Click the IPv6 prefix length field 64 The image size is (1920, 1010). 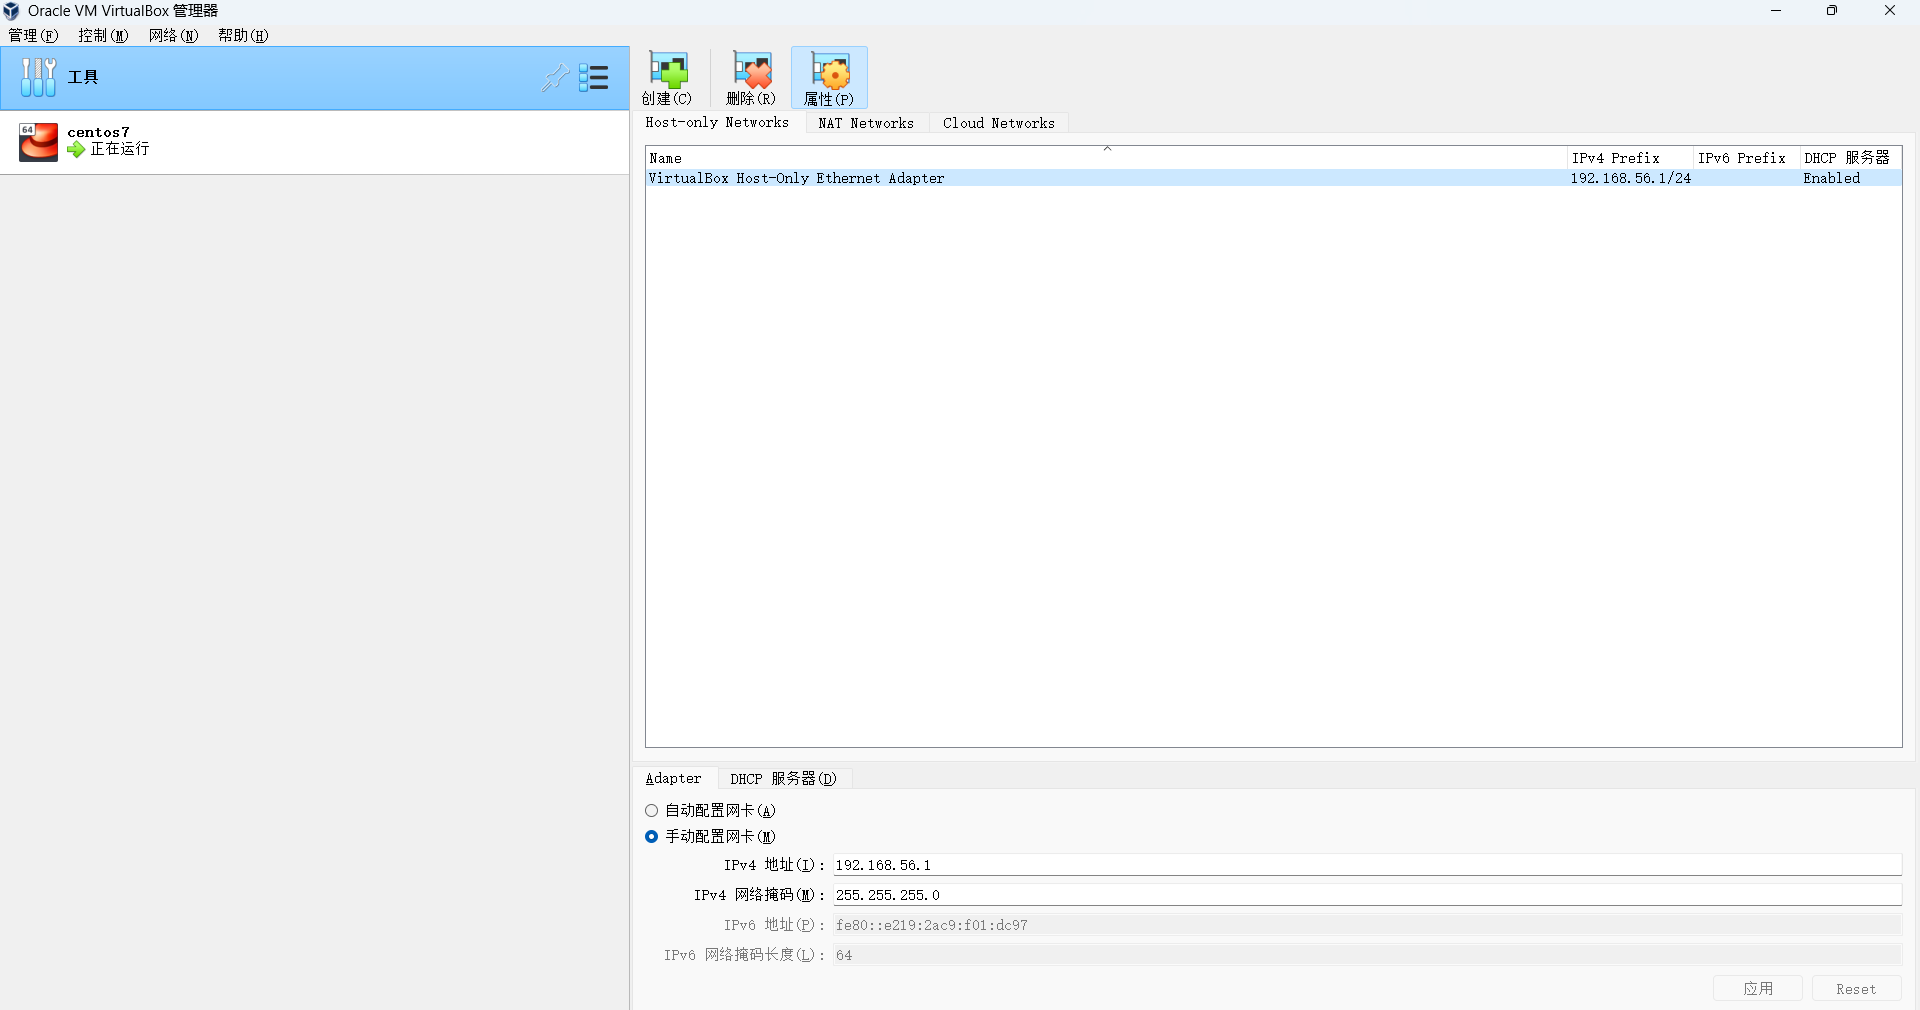click(x=1367, y=955)
